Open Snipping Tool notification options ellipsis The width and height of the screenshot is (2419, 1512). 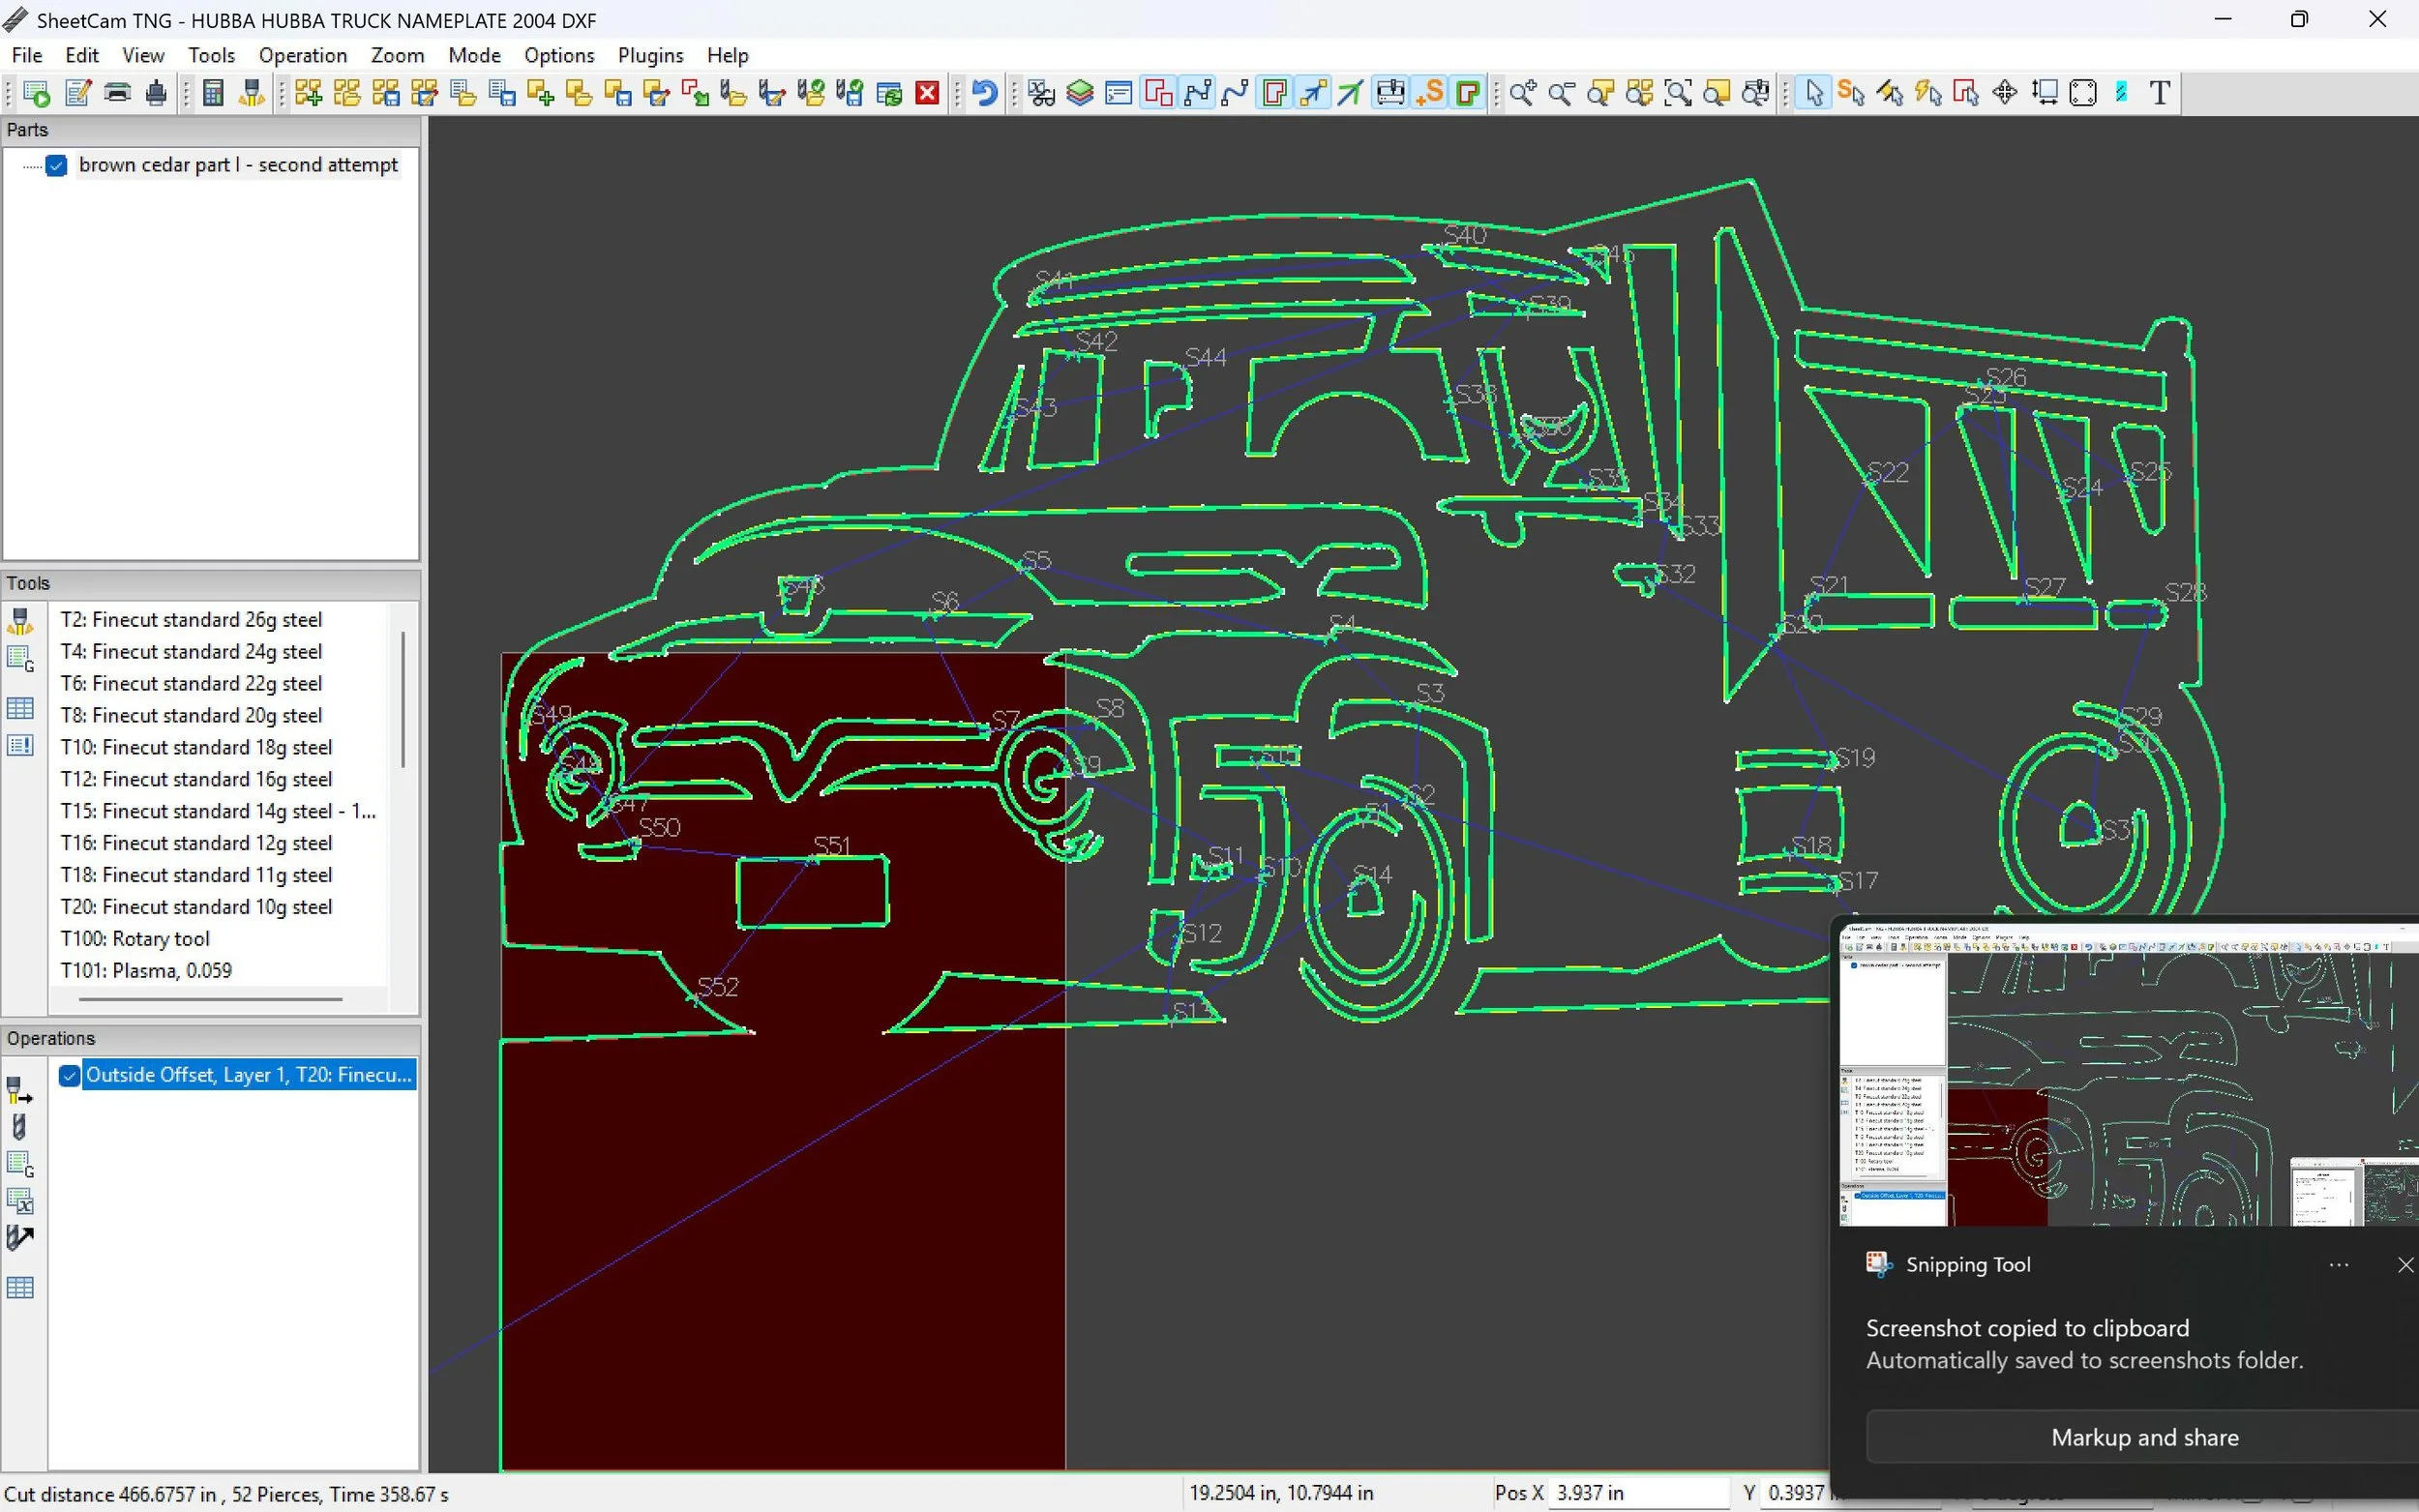[2338, 1265]
